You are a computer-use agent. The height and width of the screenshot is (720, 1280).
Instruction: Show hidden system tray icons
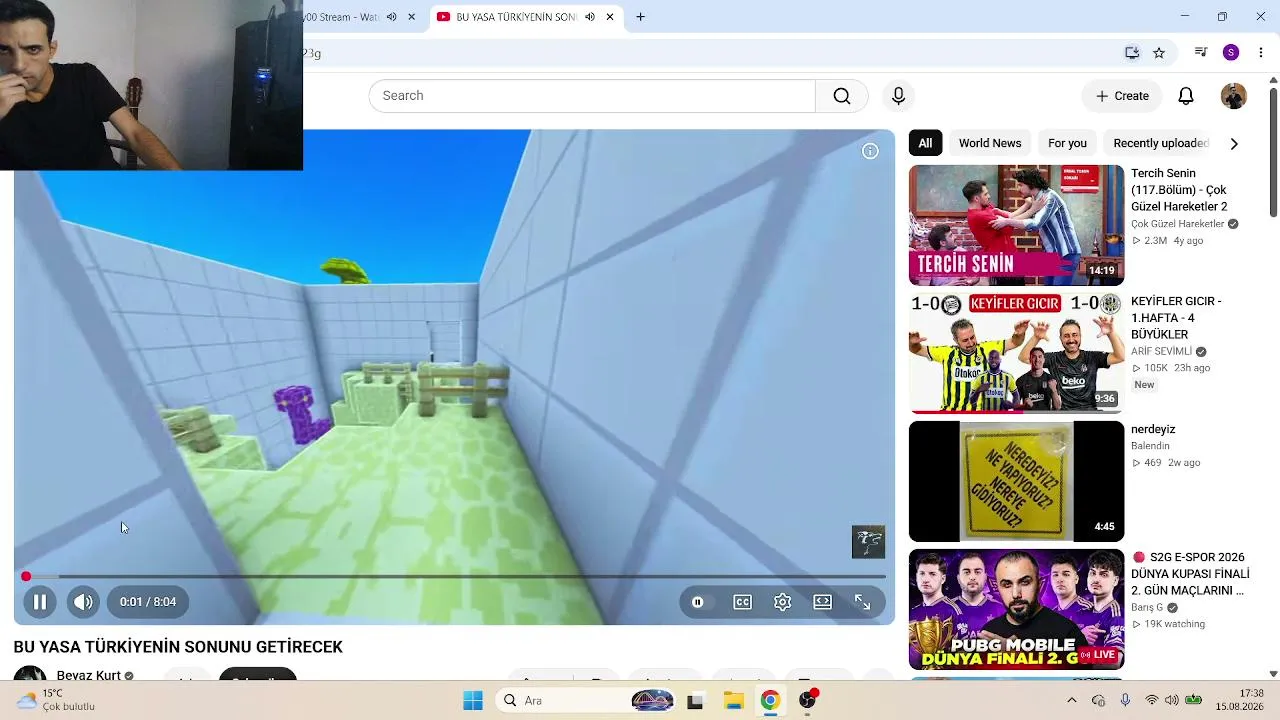click(1072, 701)
